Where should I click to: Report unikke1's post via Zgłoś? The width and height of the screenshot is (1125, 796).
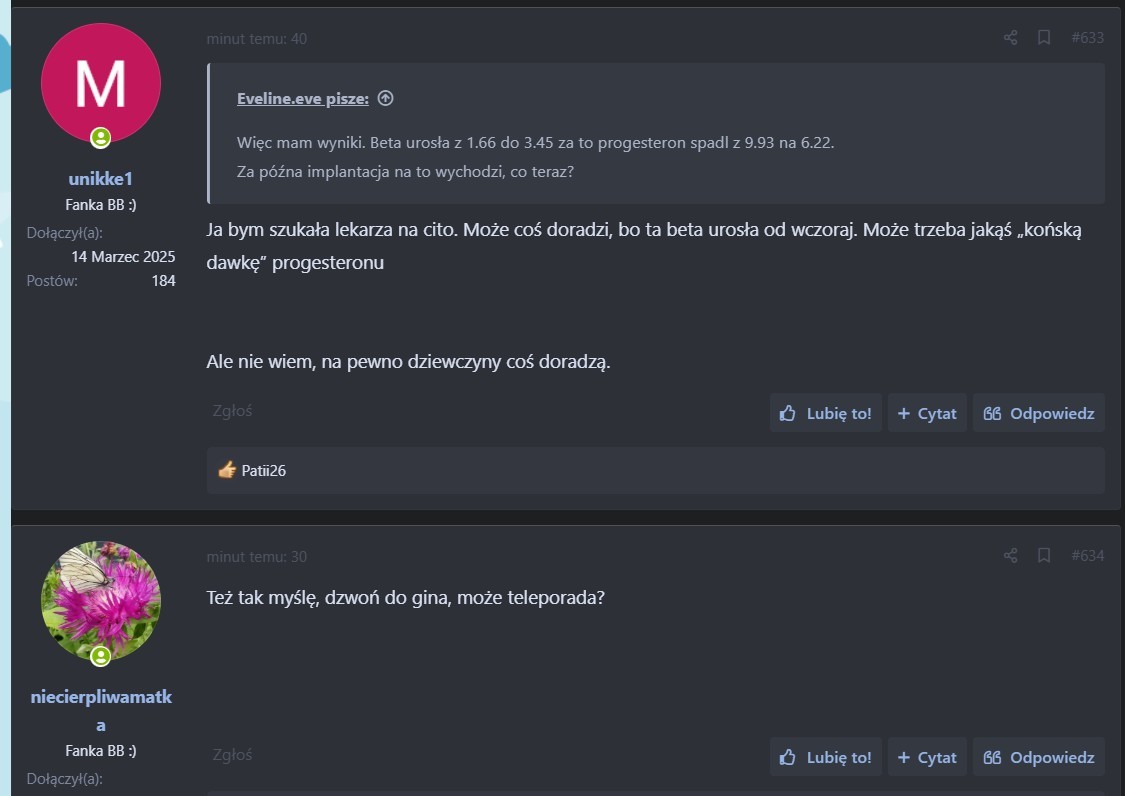coord(232,410)
